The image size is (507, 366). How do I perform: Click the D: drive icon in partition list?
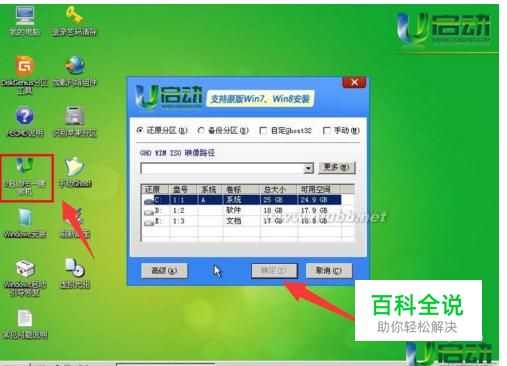[x=149, y=212]
